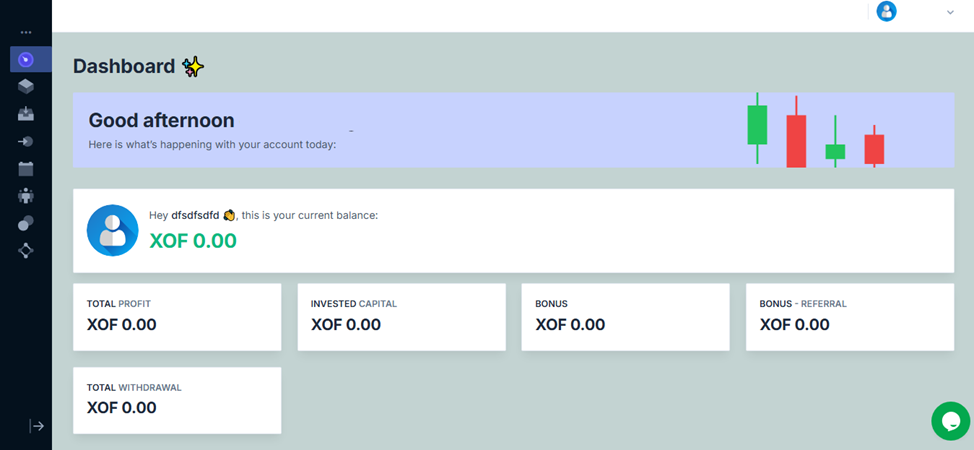This screenshot has width=974, height=450.
Task: Select the people group icon in sidebar
Action: (26, 195)
